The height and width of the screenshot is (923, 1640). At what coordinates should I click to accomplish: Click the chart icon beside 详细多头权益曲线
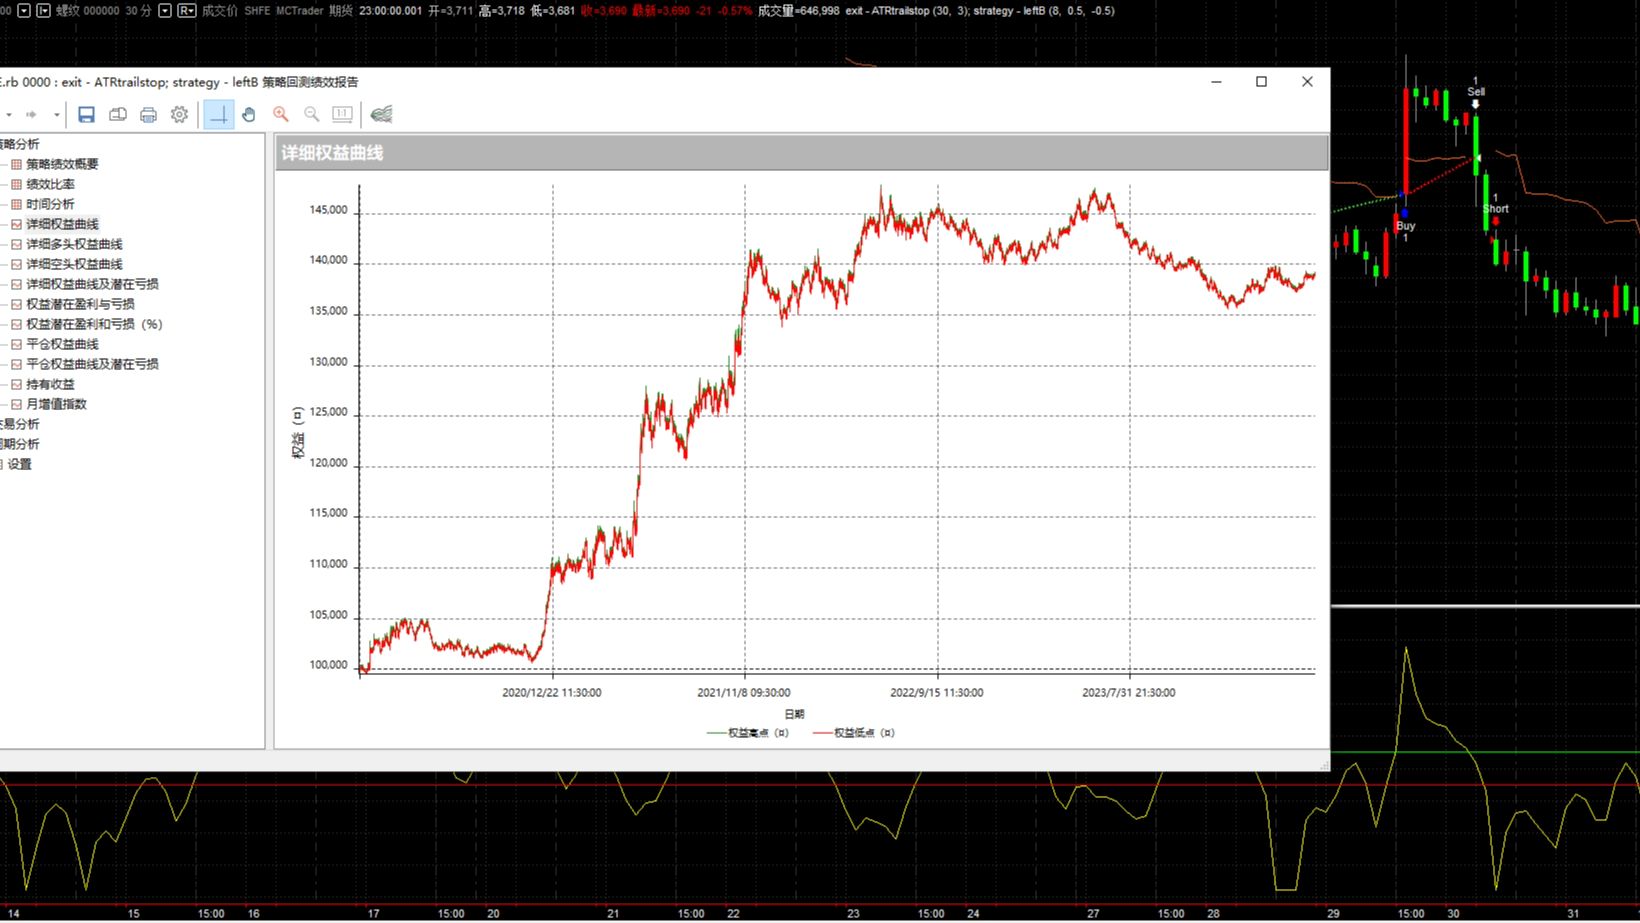[x=16, y=244]
